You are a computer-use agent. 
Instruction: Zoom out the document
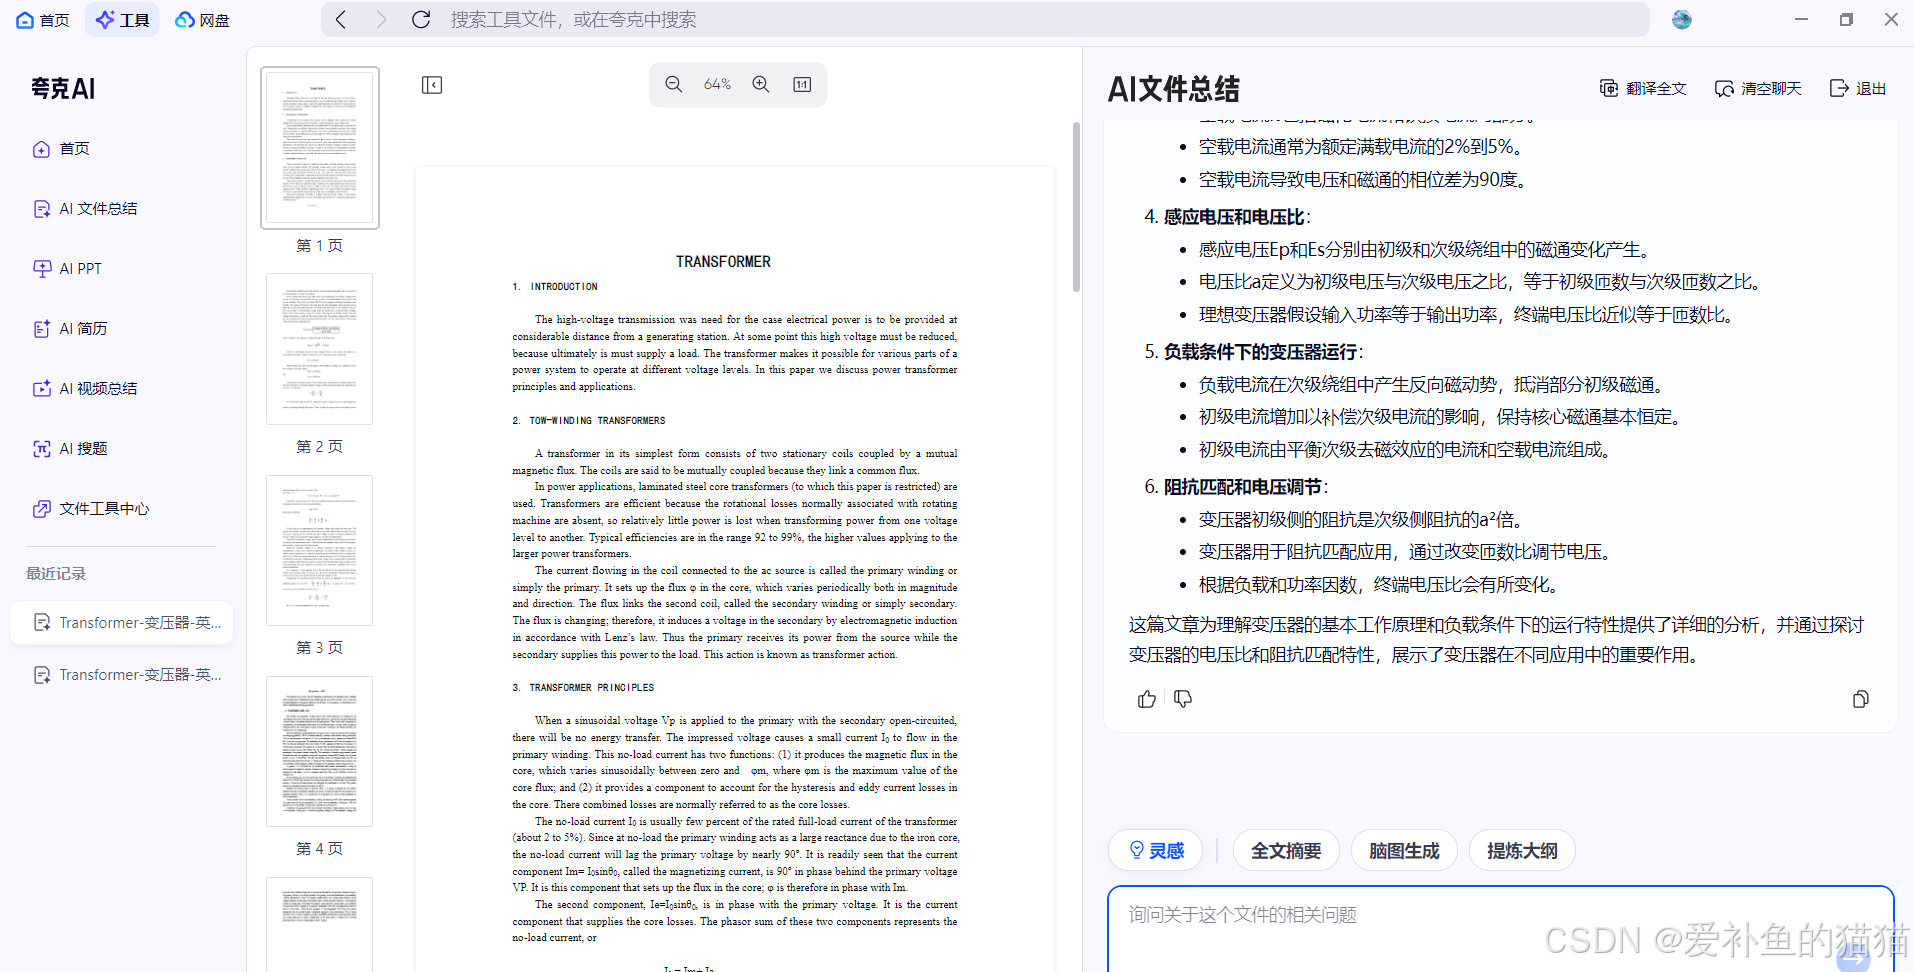coord(674,85)
